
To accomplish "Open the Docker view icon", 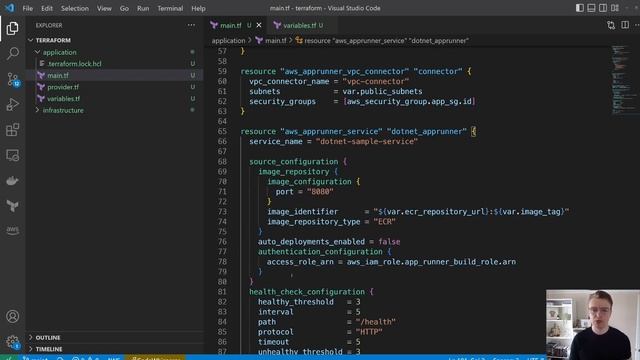I will 12,180.
